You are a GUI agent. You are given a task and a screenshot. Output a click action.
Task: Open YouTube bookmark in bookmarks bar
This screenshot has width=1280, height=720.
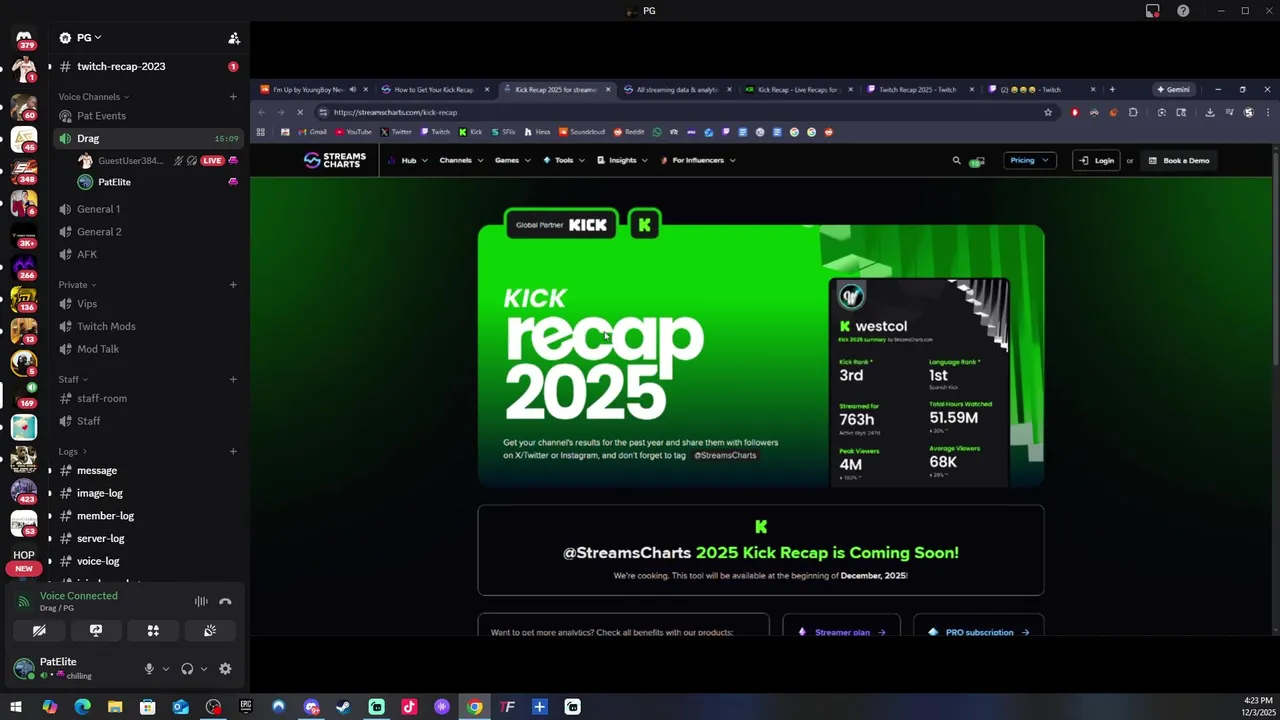click(x=353, y=132)
